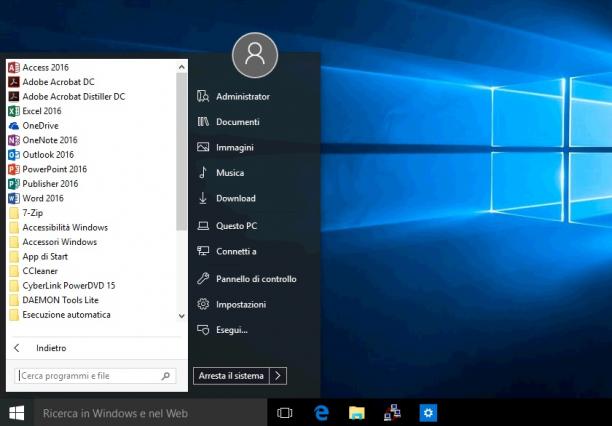
Task: Click the Windows Start button
Action: pos(16,413)
